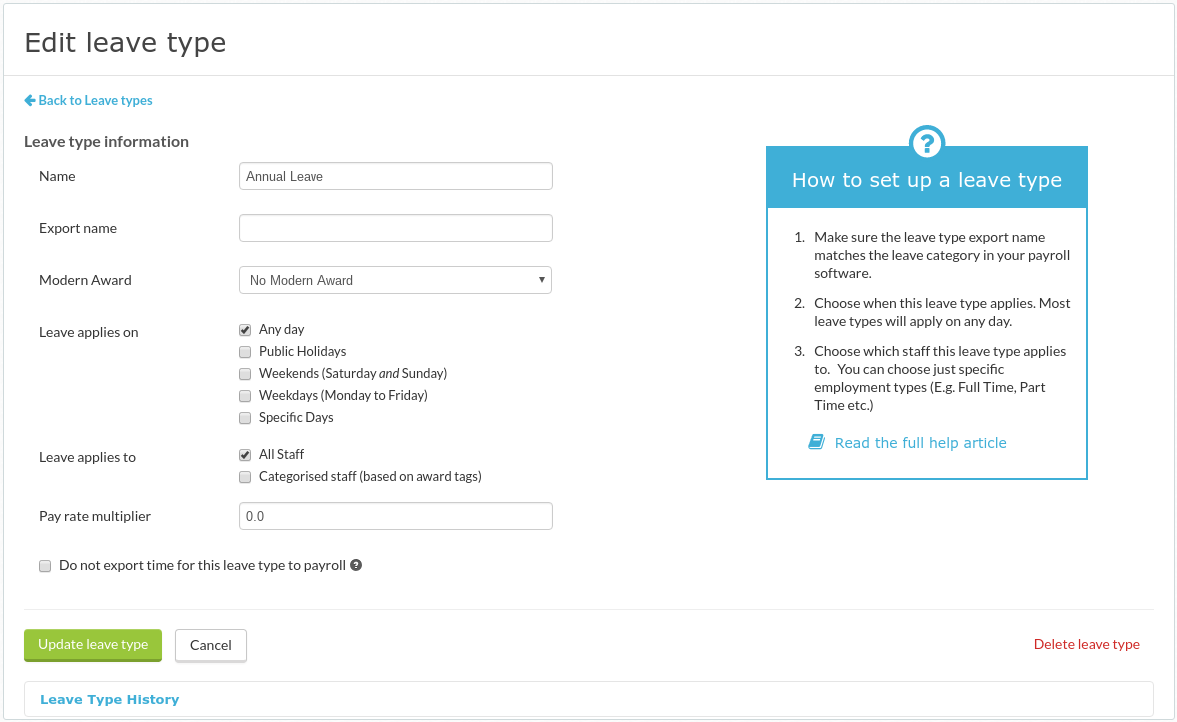Click the Update leave type button
This screenshot has width=1177, height=722.
[92, 645]
